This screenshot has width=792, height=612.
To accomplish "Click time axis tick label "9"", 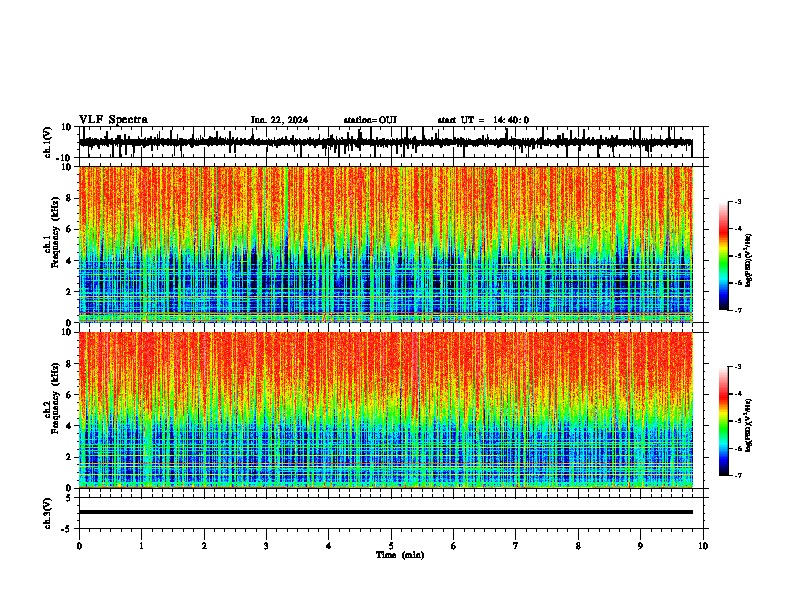I will (640, 546).
